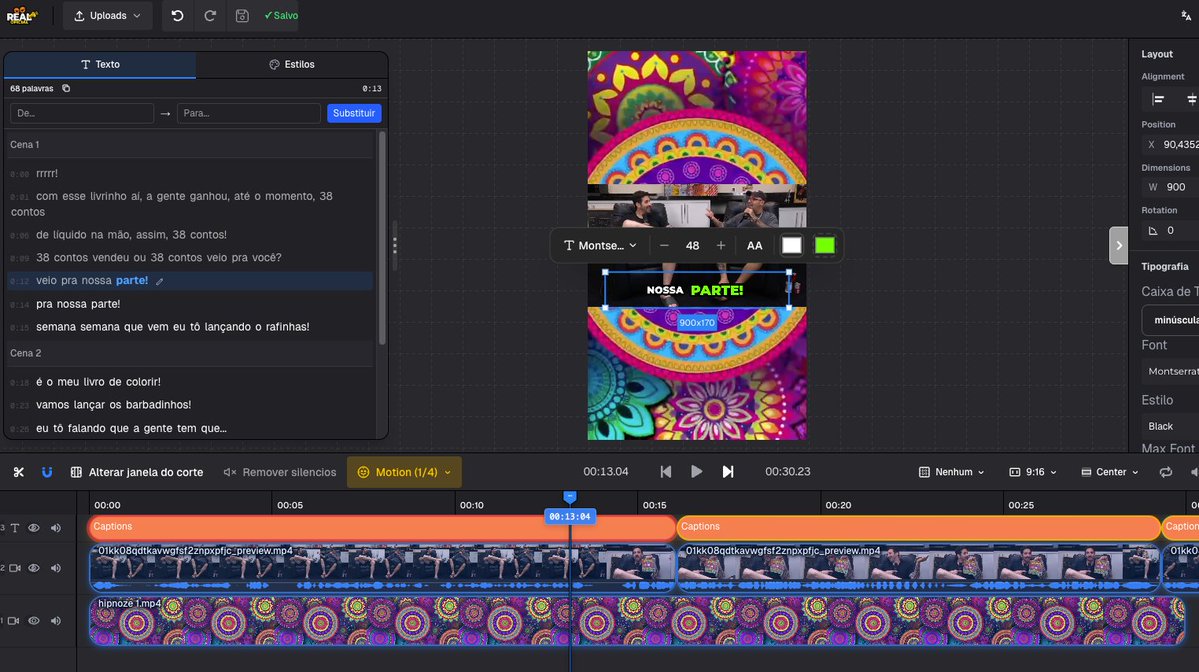Increase font size with plus icon
The width and height of the screenshot is (1199, 672).
click(x=720, y=245)
